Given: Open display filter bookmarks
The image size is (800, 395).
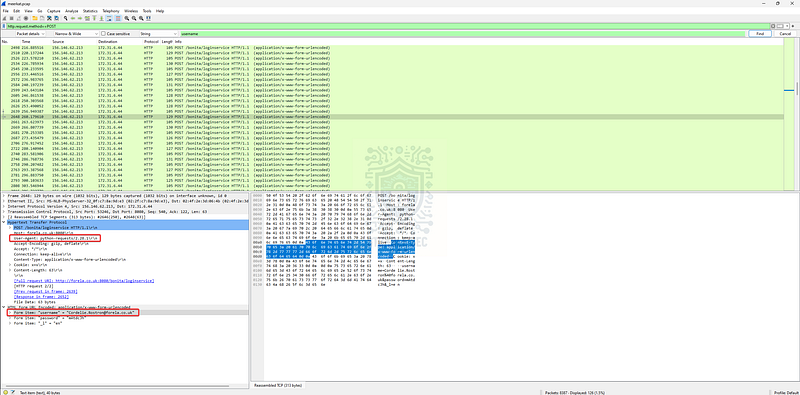Looking at the screenshot, I should [x=4, y=26].
